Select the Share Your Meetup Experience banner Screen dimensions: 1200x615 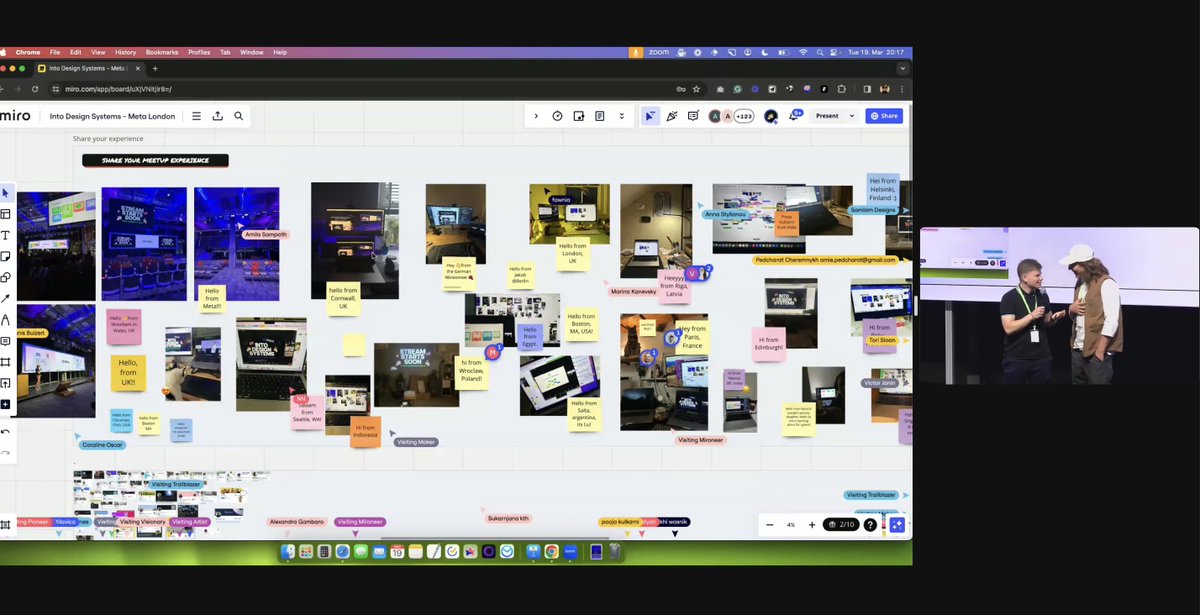(x=155, y=160)
